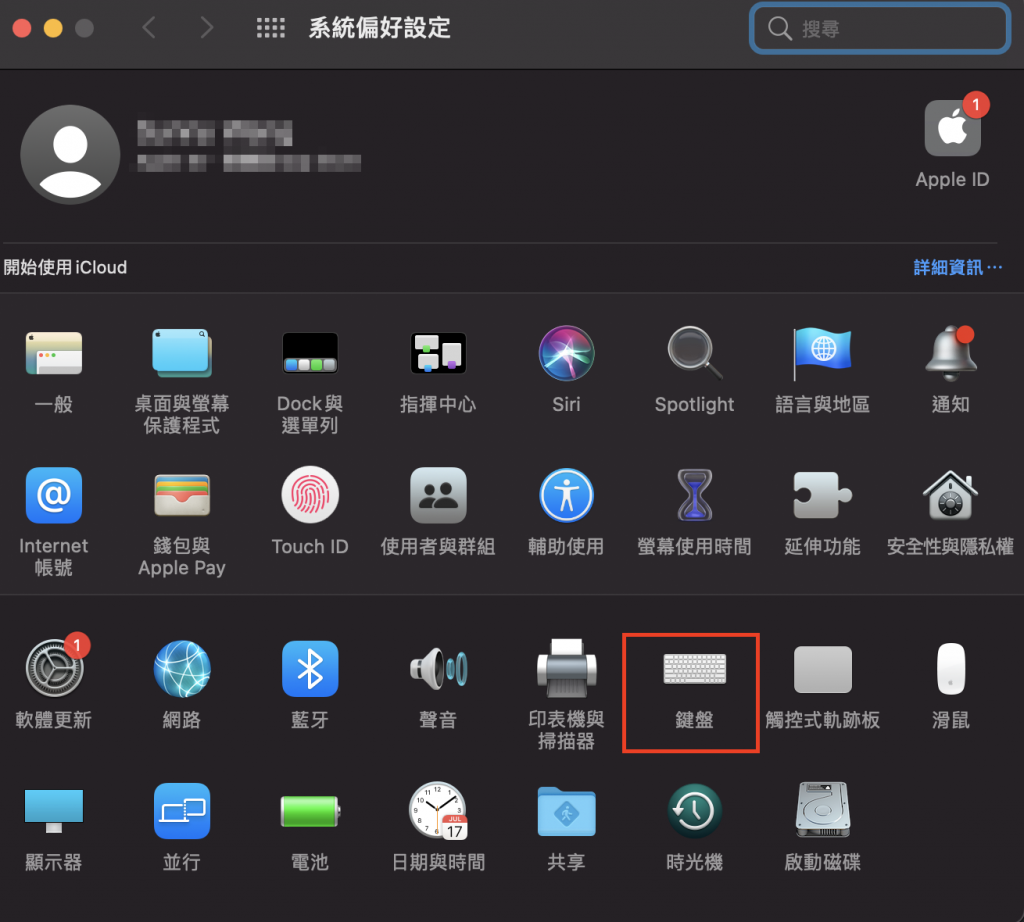1024x922 pixels.
Task: Open 啟動磁碟 (Startup Disk) preferences
Action: [x=822, y=810]
